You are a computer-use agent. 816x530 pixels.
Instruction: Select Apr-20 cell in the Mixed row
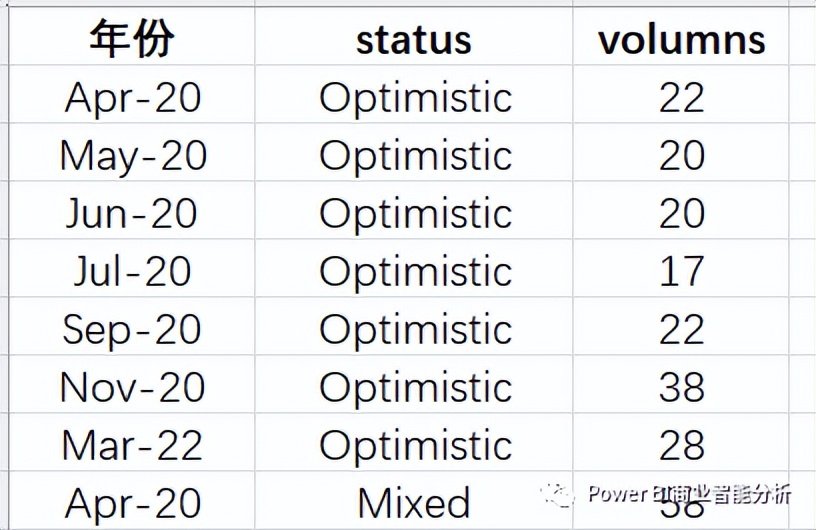pyautogui.click(x=132, y=501)
